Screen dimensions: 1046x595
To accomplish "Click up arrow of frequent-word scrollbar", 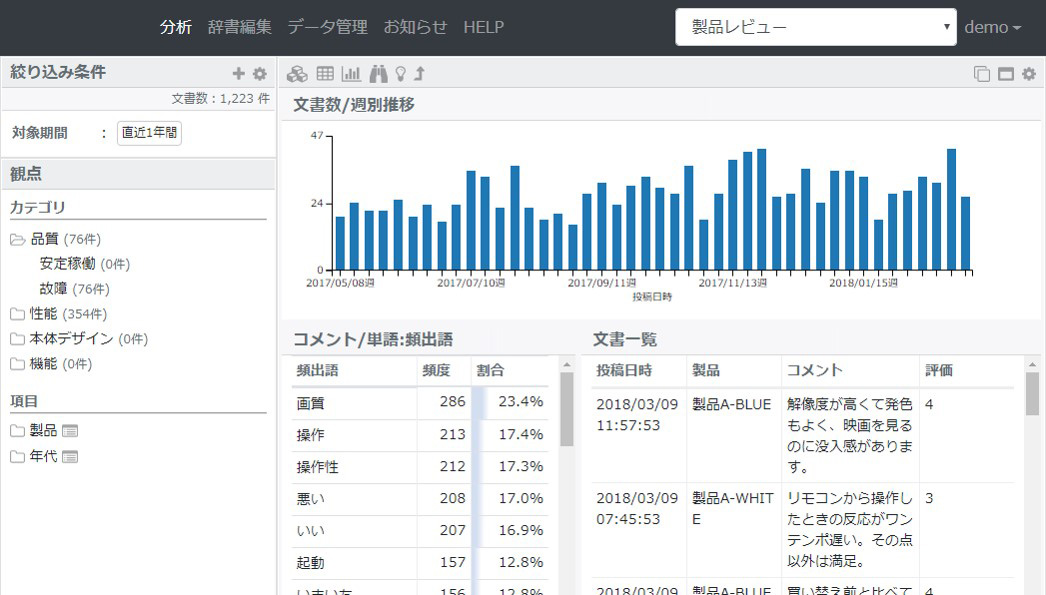I will [567, 364].
